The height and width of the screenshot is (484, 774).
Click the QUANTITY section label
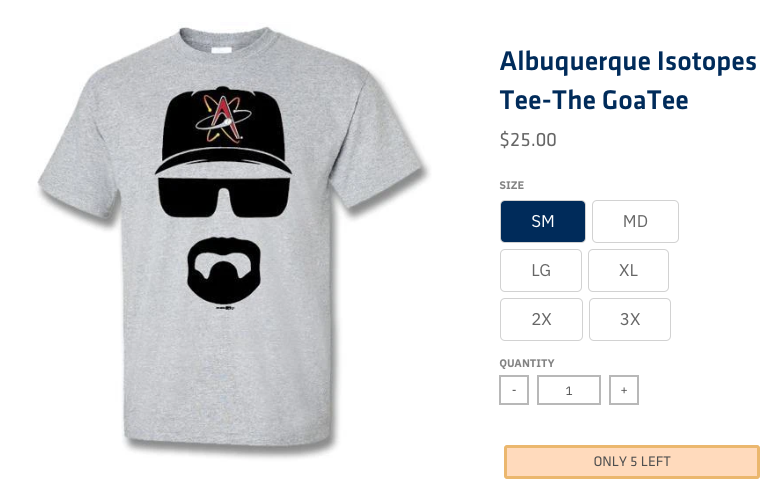point(527,363)
